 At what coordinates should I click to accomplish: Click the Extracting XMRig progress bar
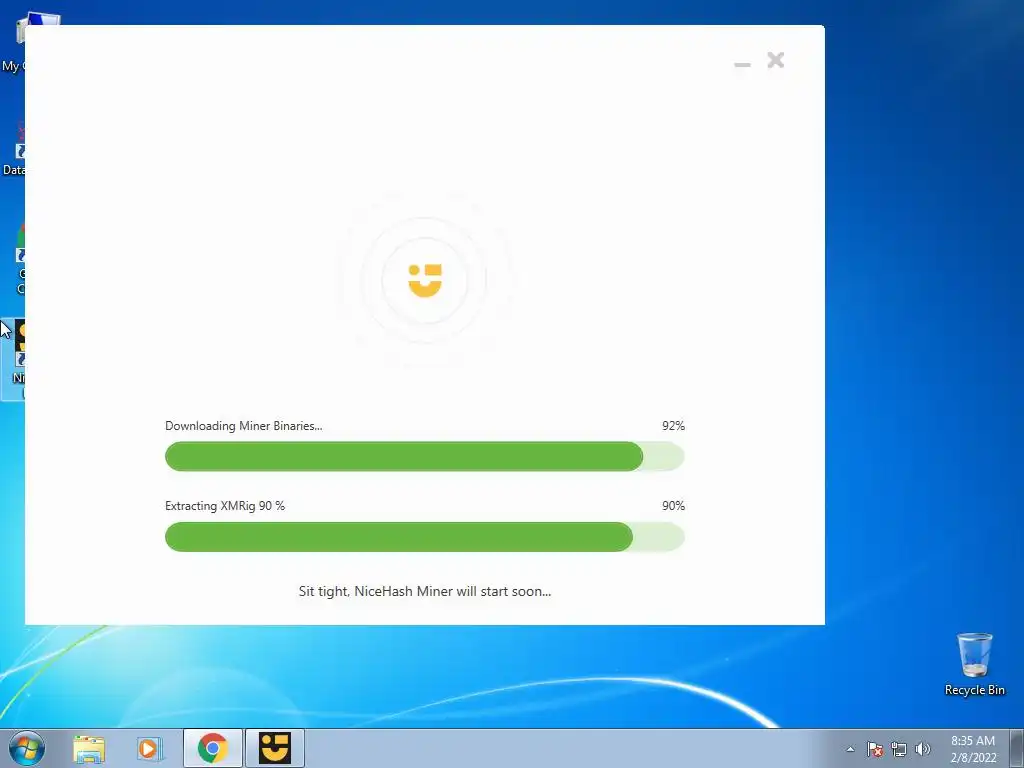[424, 536]
